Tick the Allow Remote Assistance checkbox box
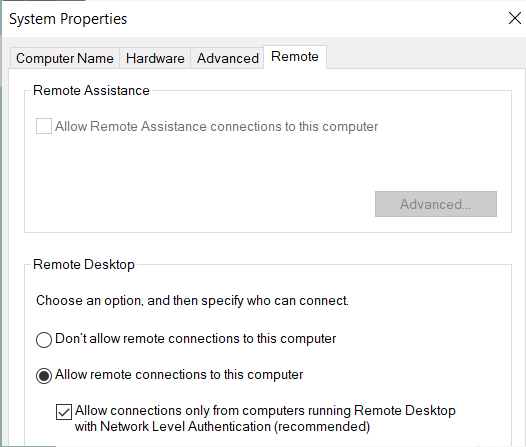The height and width of the screenshot is (447, 526). click(44, 126)
